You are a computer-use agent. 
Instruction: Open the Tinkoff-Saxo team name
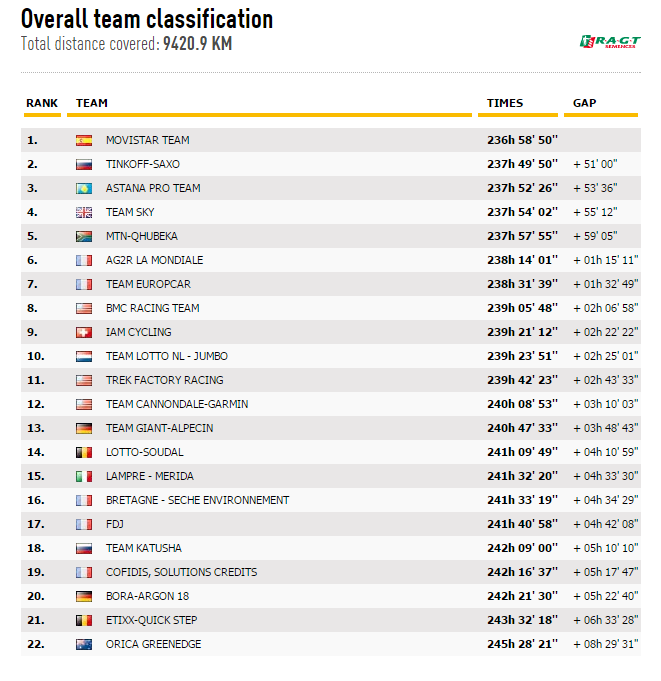[x=143, y=164]
